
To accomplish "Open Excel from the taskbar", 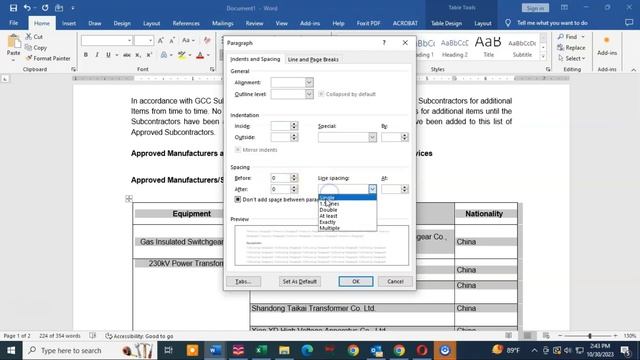I will 261,350.
